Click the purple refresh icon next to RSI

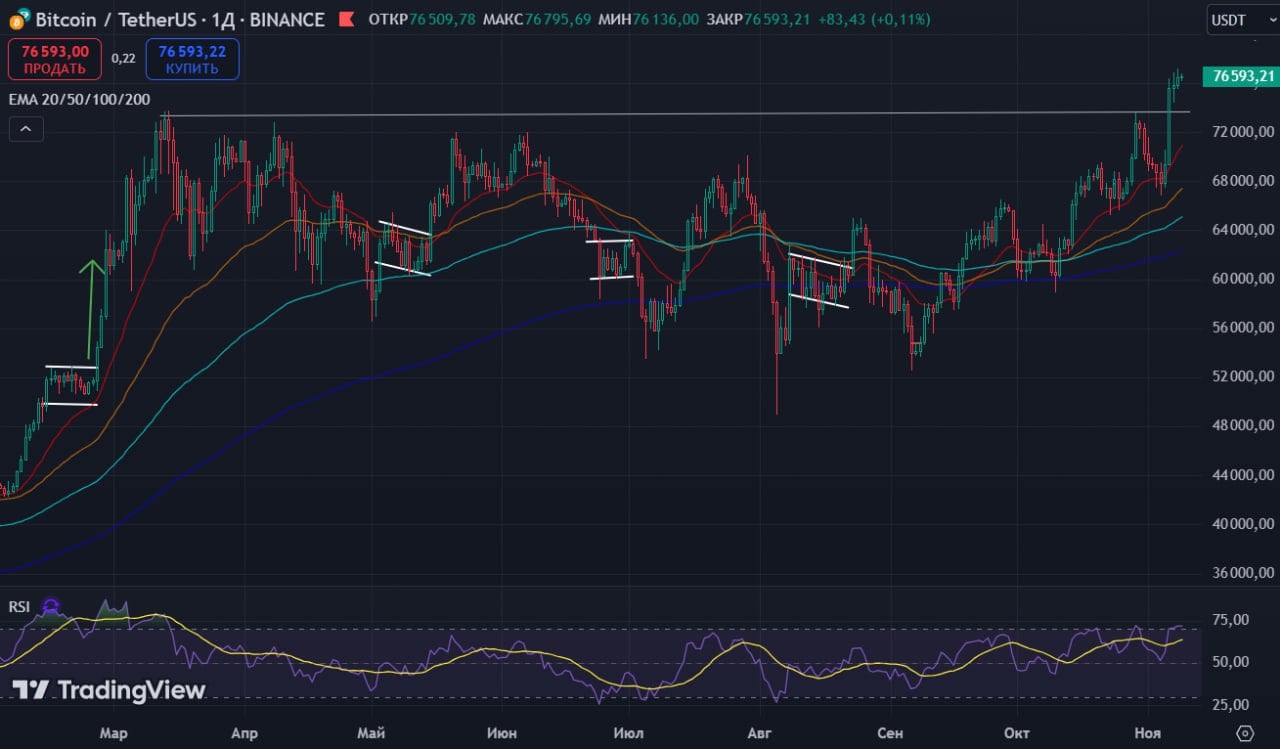(51, 606)
